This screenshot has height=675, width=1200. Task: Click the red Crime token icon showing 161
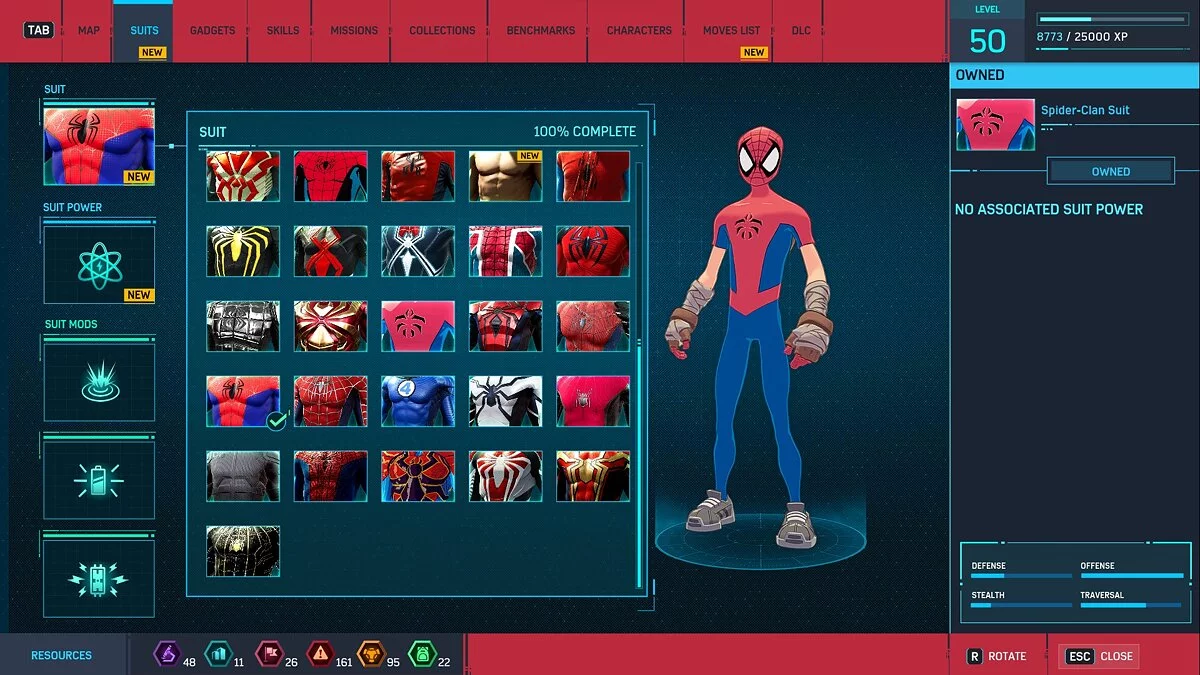[319, 655]
